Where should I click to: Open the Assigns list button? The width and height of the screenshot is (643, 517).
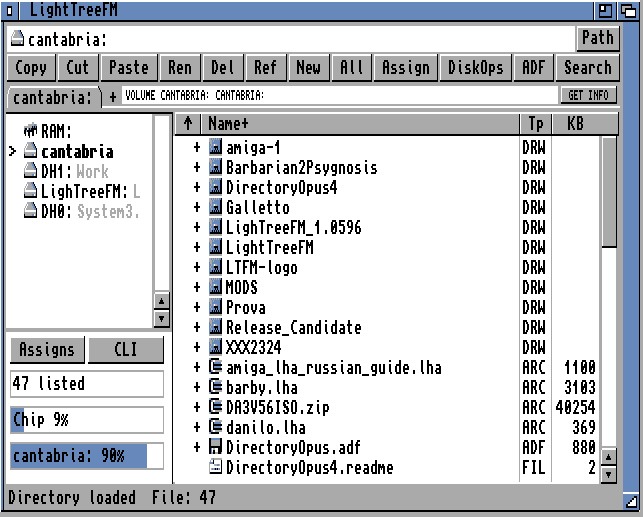coord(47,350)
